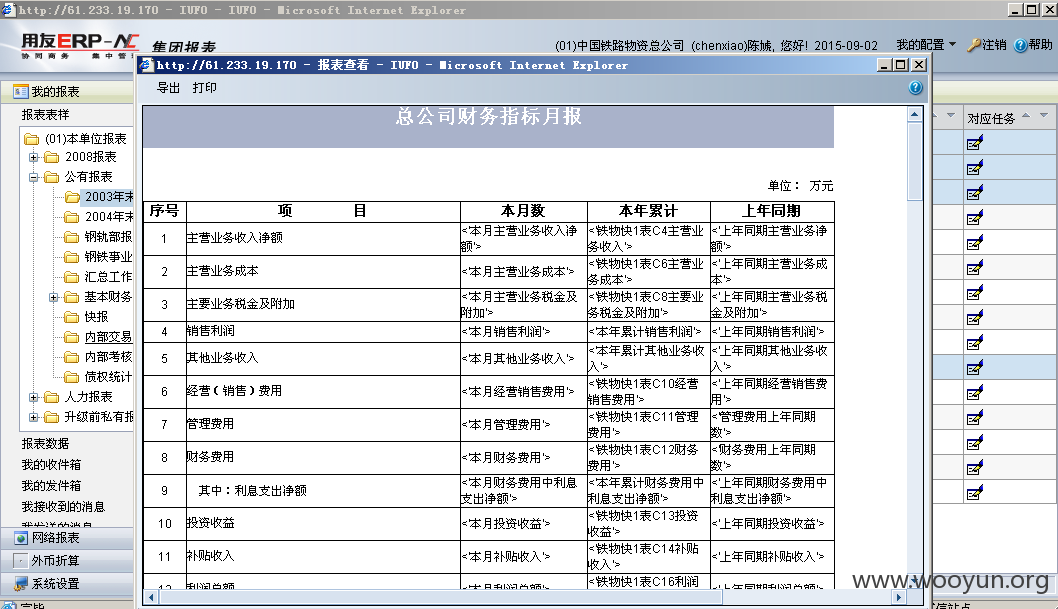The height and width of the screenshot is (609, 1058).
Task: Click the 本月数 column header
Action: pyautogui.click(x=523, y=211)
